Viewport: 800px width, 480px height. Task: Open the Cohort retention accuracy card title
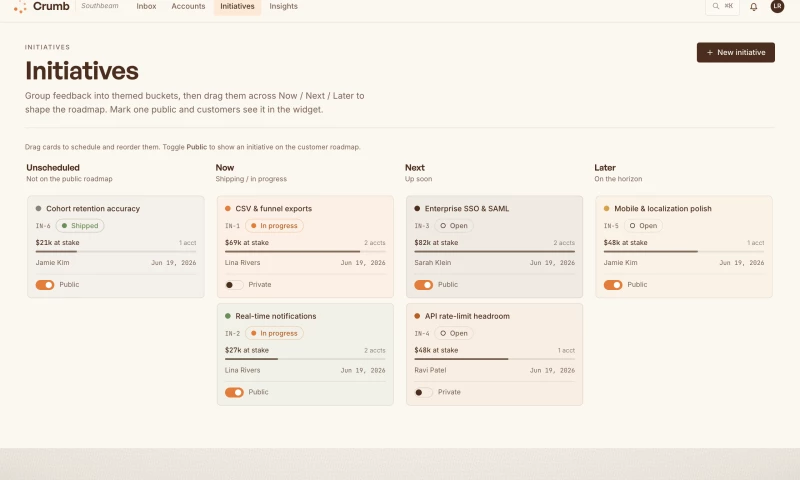point(93,209)
